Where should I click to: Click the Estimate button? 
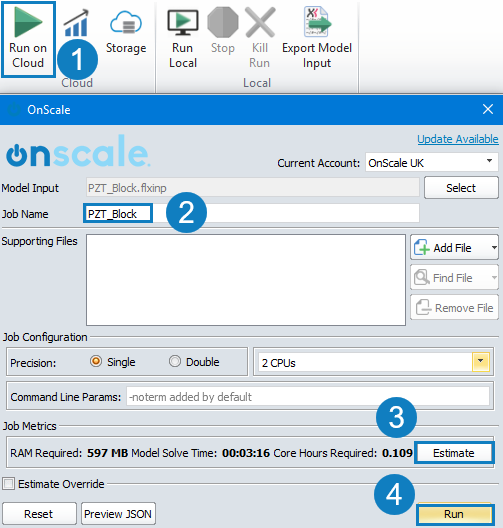[454, 453]
